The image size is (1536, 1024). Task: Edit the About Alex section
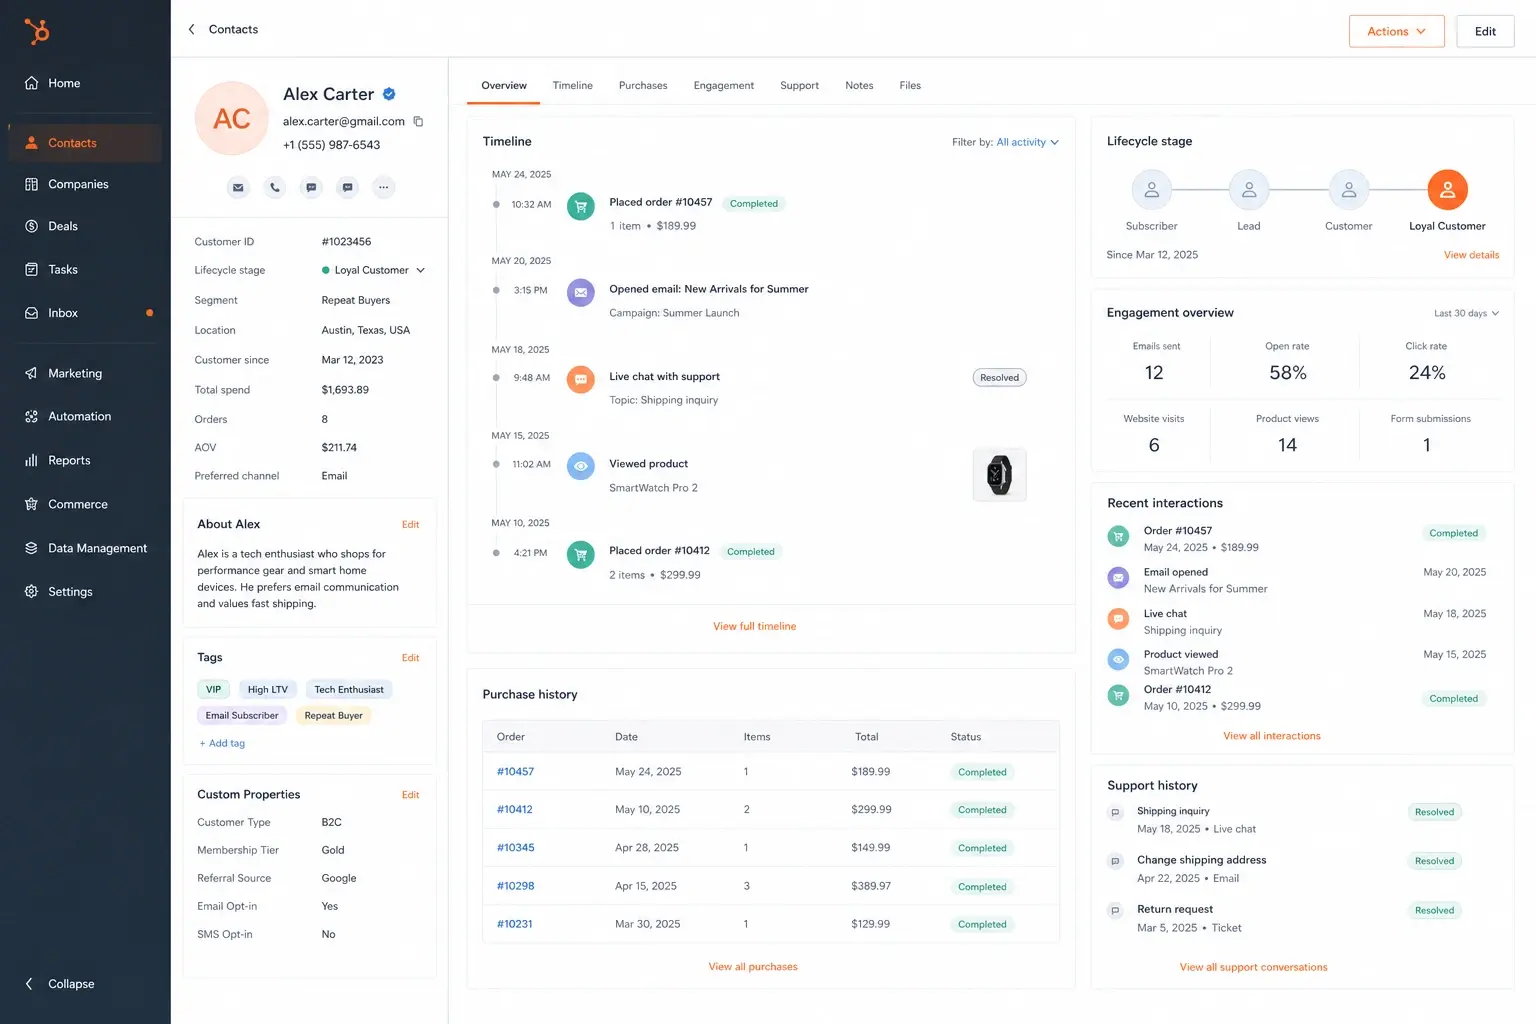[410, 524]
